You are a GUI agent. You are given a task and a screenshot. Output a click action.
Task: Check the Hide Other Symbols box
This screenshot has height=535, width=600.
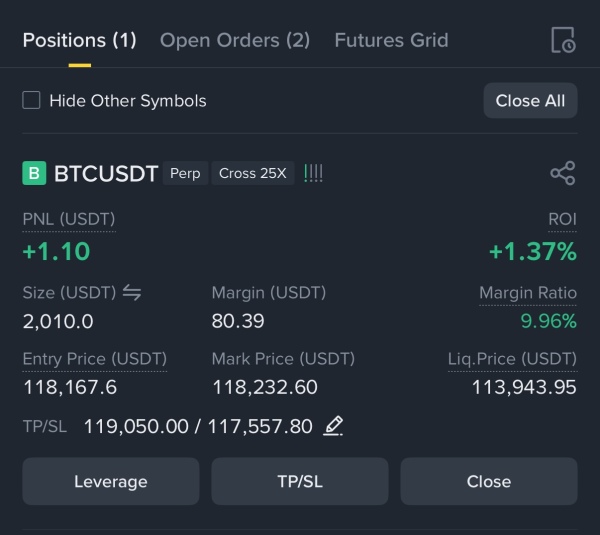point(31,100)
